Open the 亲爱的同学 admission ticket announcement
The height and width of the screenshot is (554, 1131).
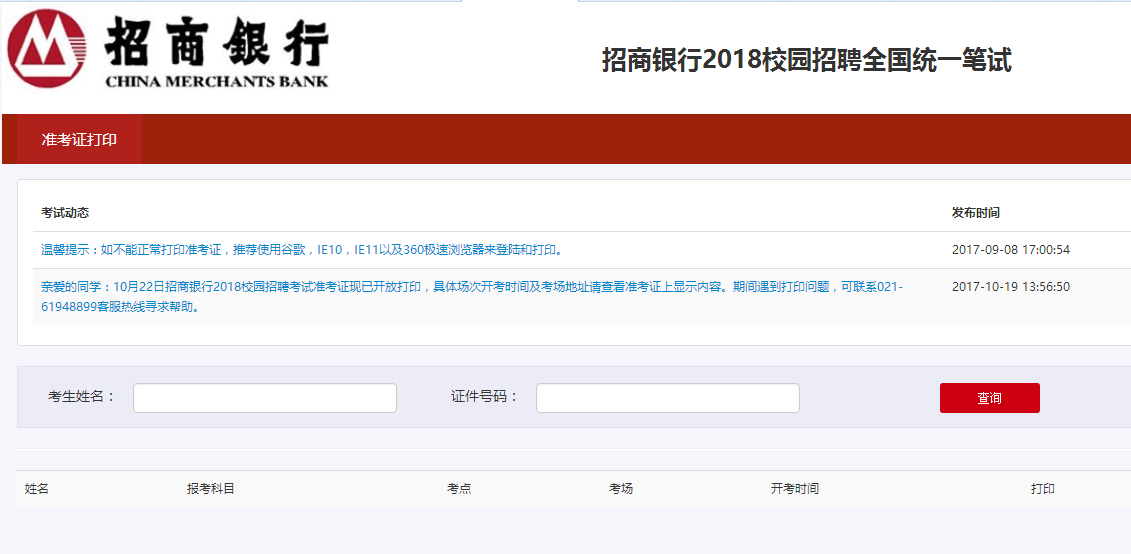pos(472,296)
